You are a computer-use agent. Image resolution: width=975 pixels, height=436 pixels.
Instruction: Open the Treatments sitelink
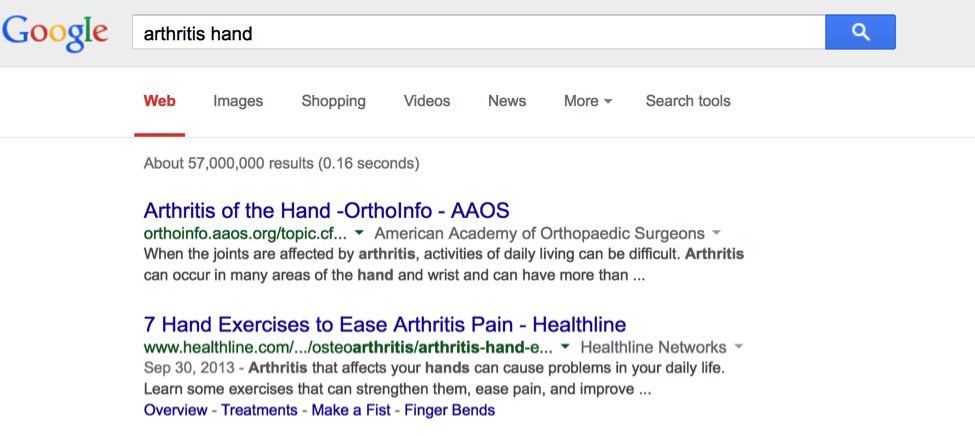point(259,410)
